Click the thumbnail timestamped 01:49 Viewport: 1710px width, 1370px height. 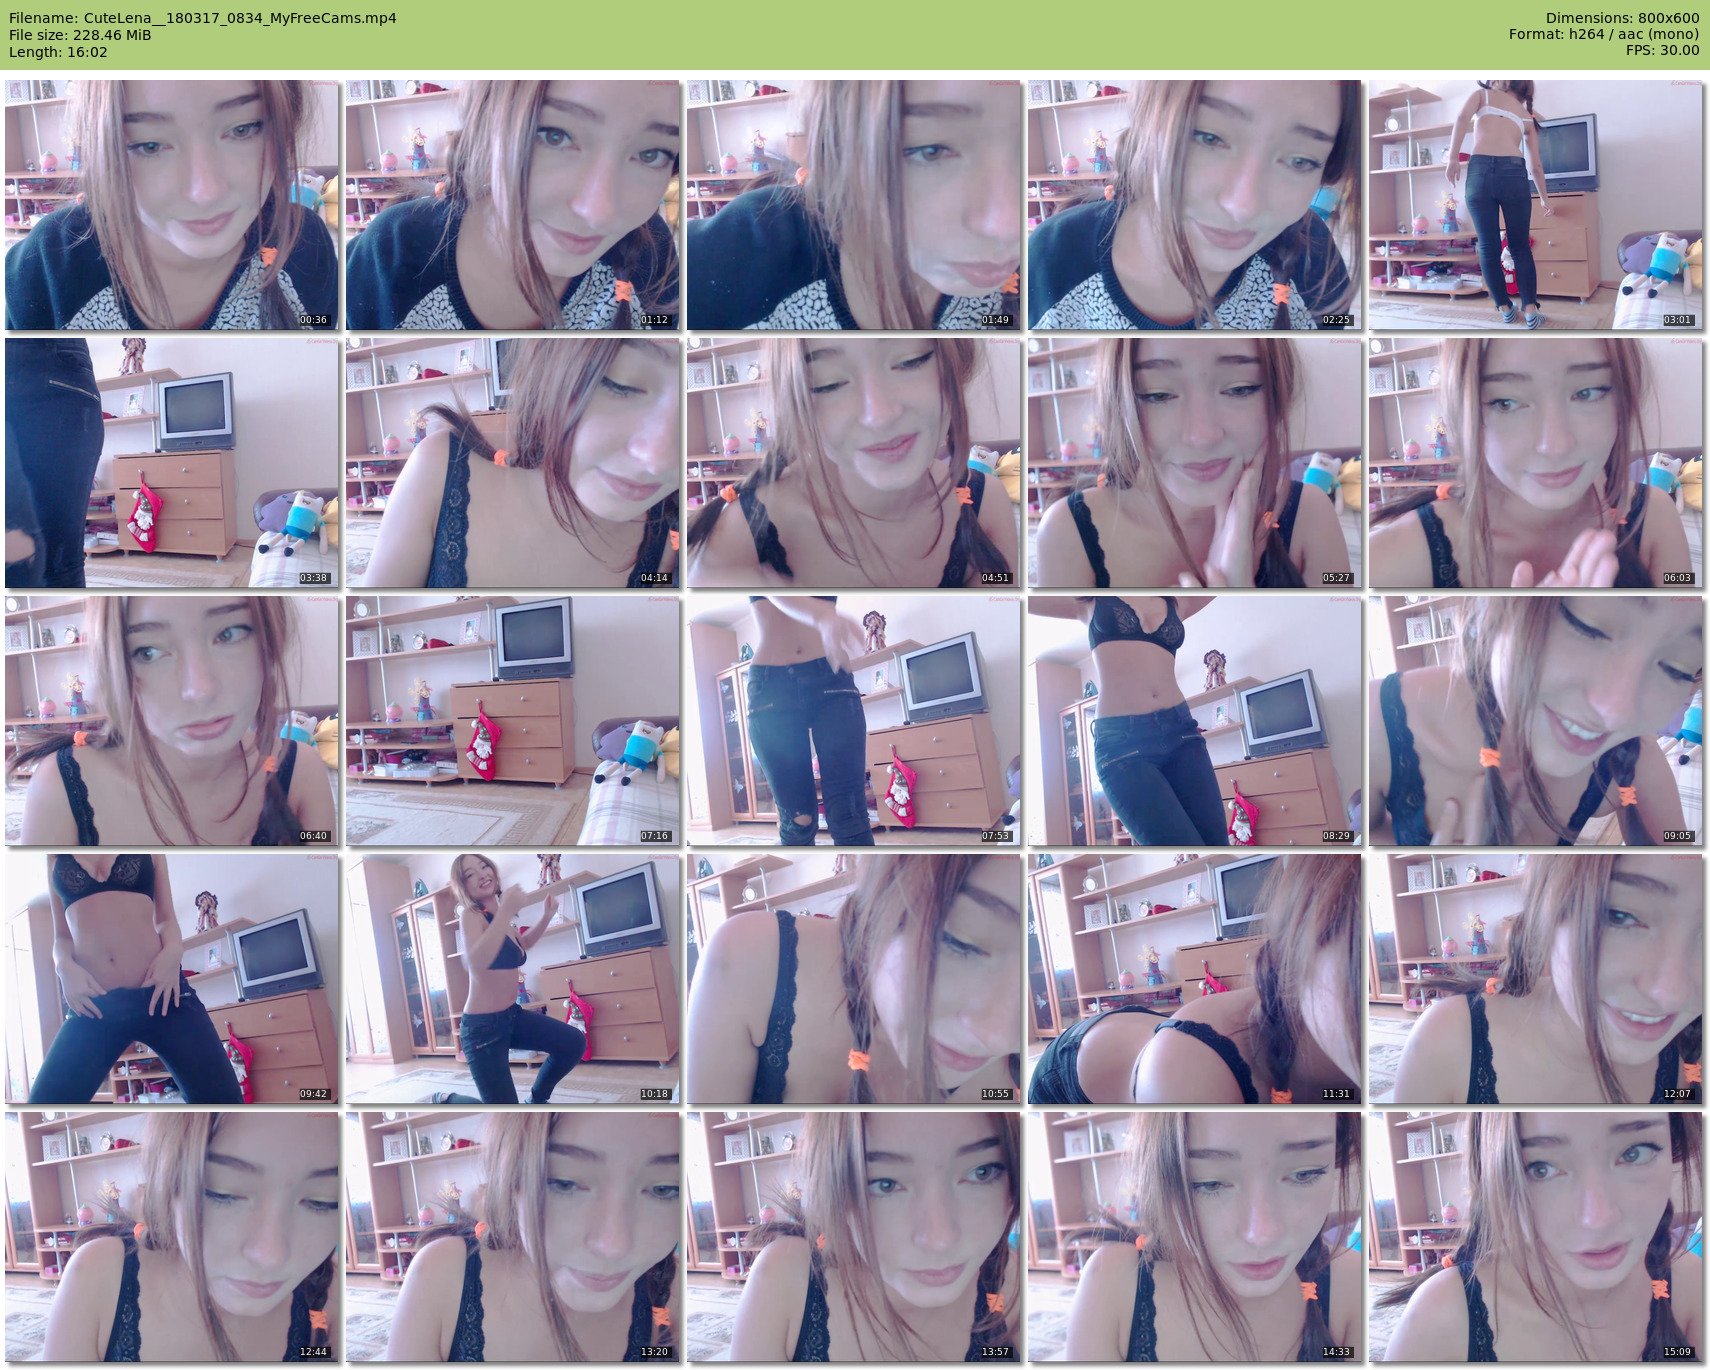click(x=854, y=205)
